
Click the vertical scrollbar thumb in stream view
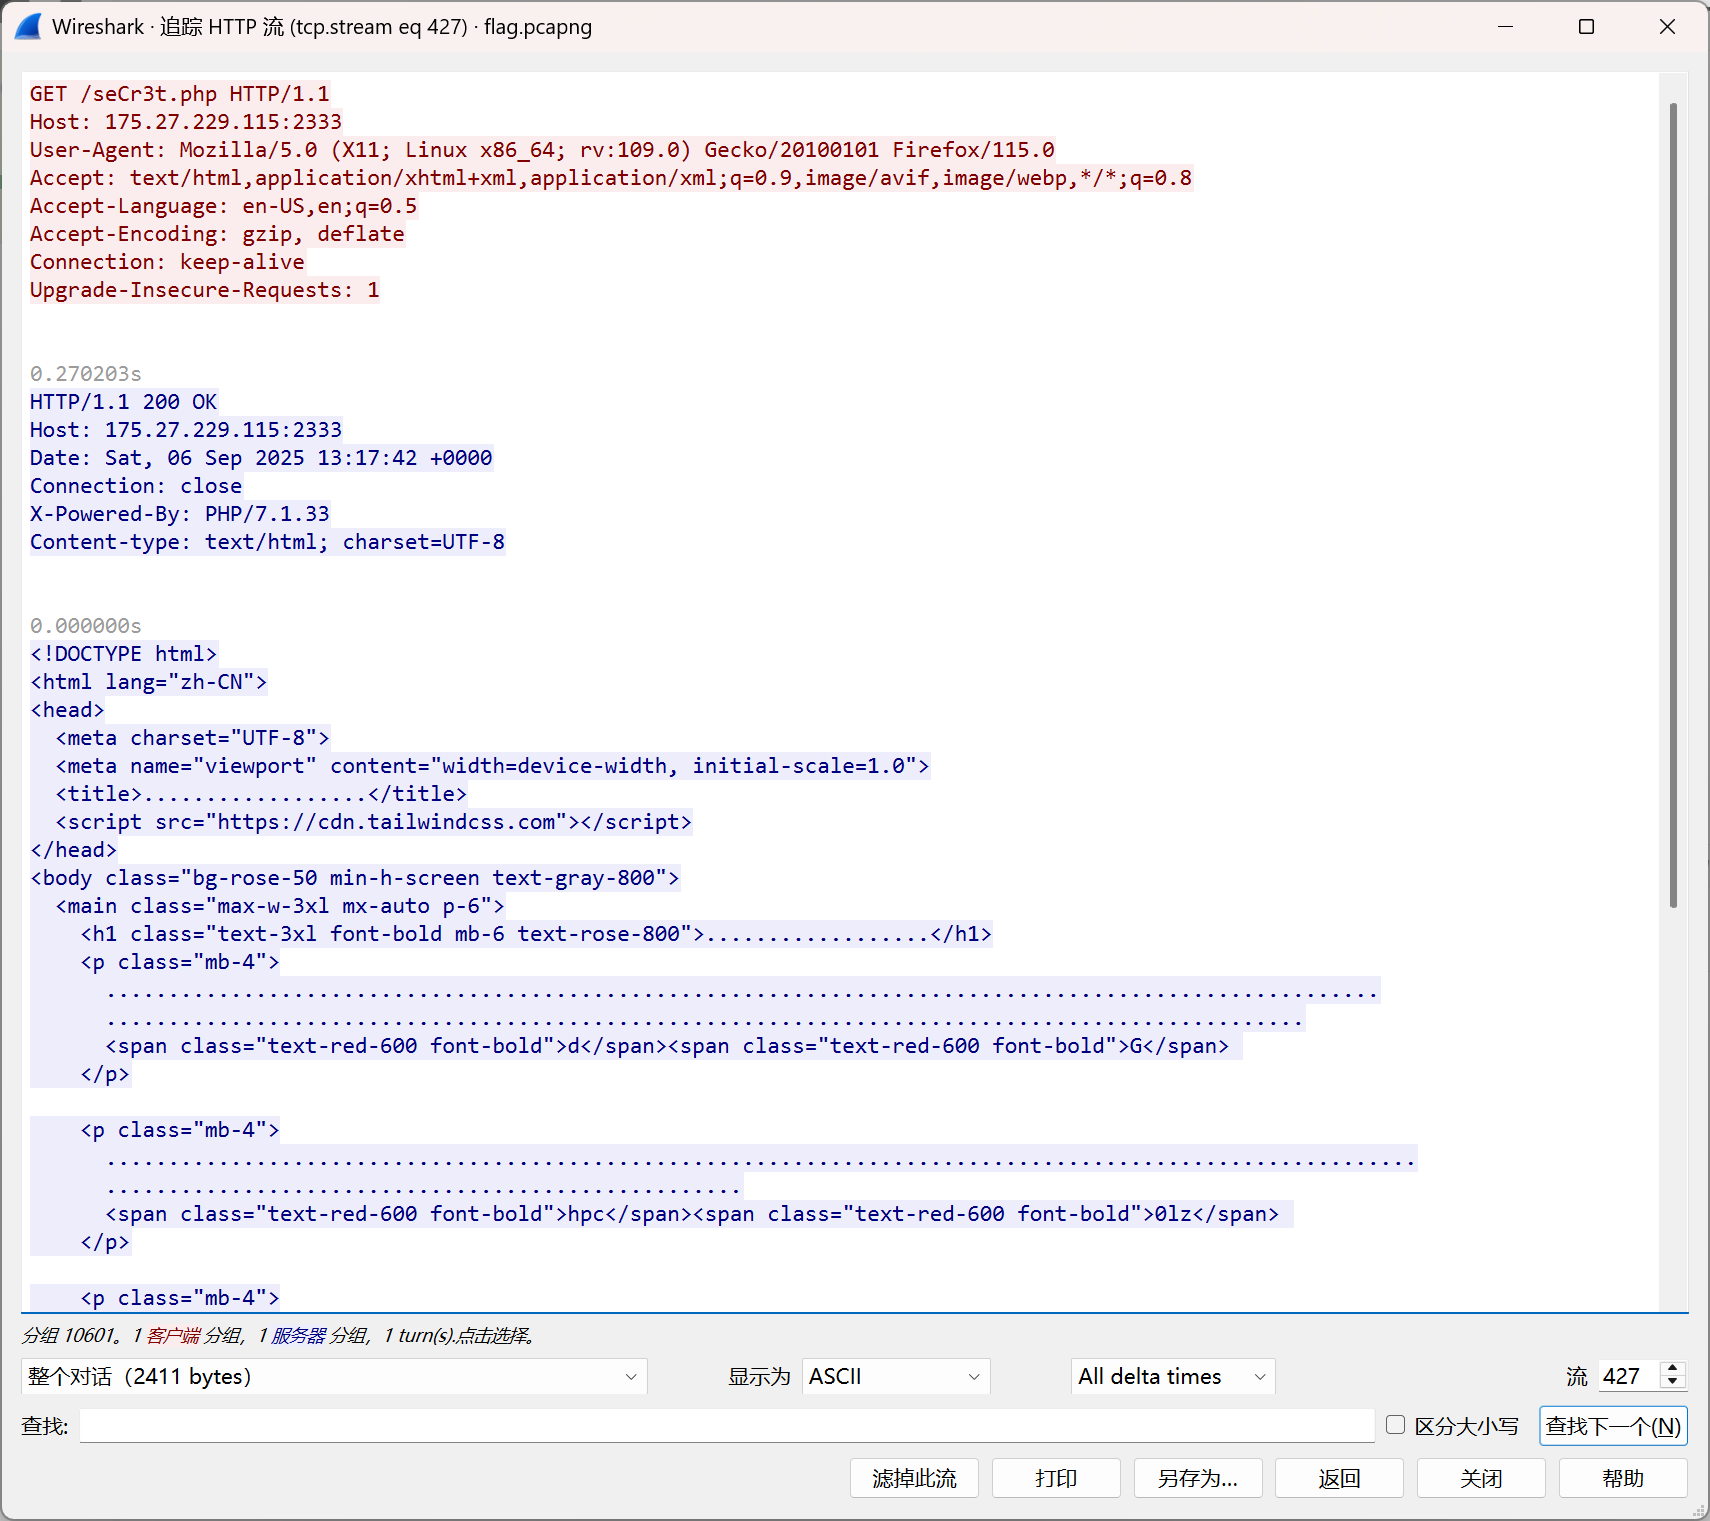[x=1673, y=505]
